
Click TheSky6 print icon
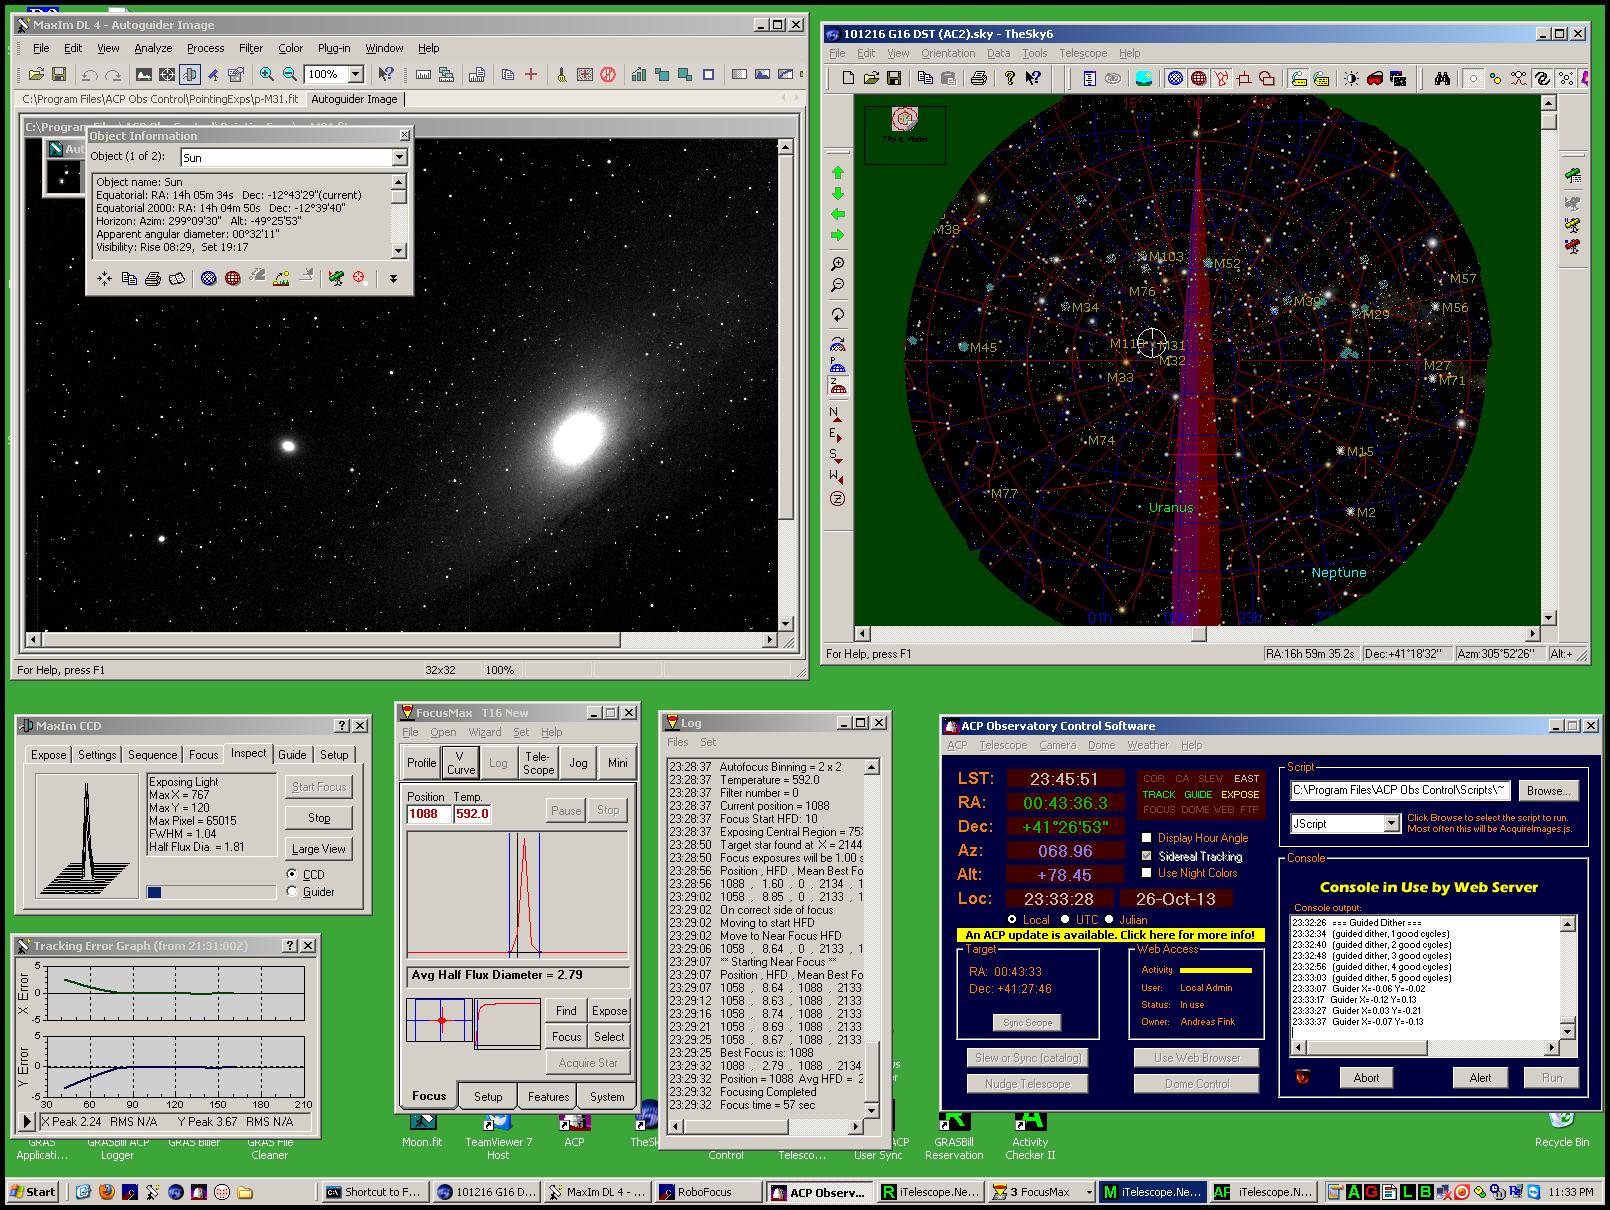978,78
